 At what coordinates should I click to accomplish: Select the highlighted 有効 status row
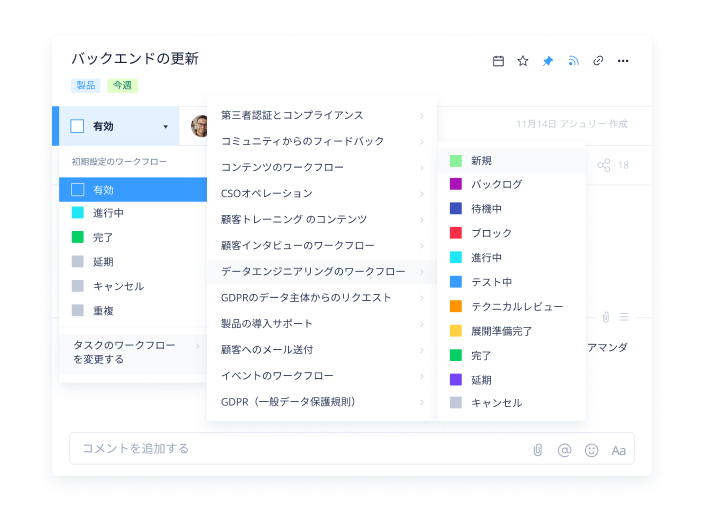point(133,190)
